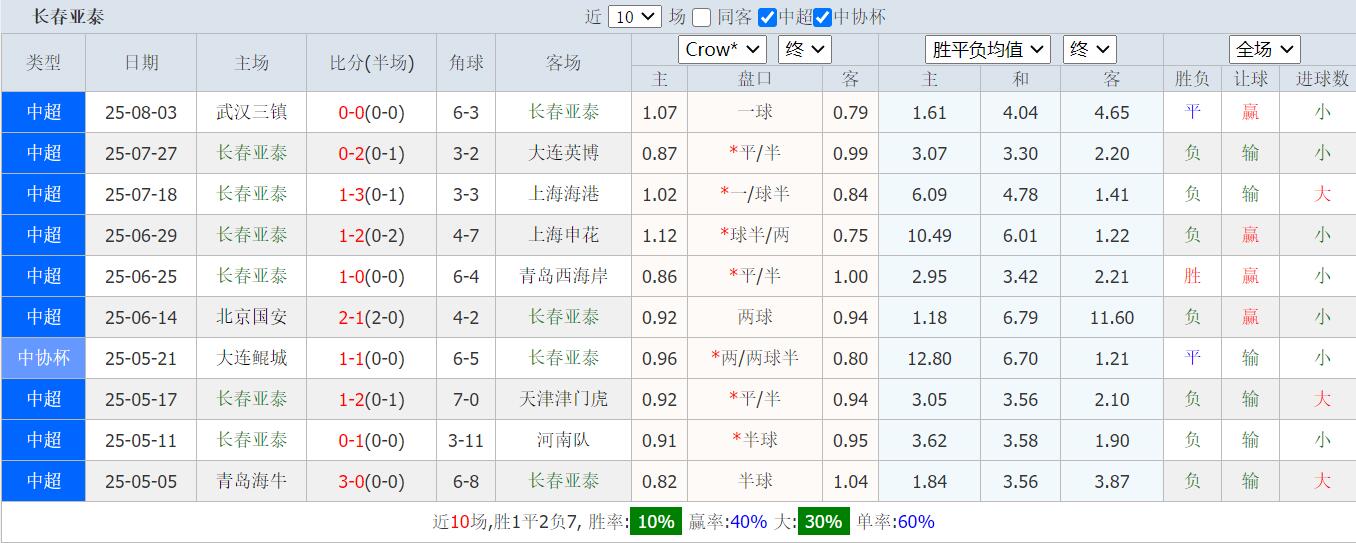Open the recent matches count dropdown
The width and height of the screenshot is (1356, 543).
click(635, 17)
